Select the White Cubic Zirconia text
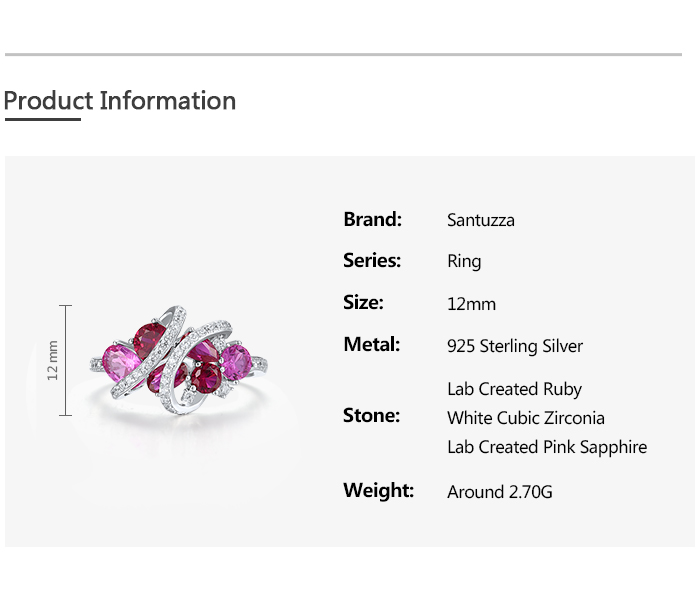The image size is (700, 607). (526, 418)
